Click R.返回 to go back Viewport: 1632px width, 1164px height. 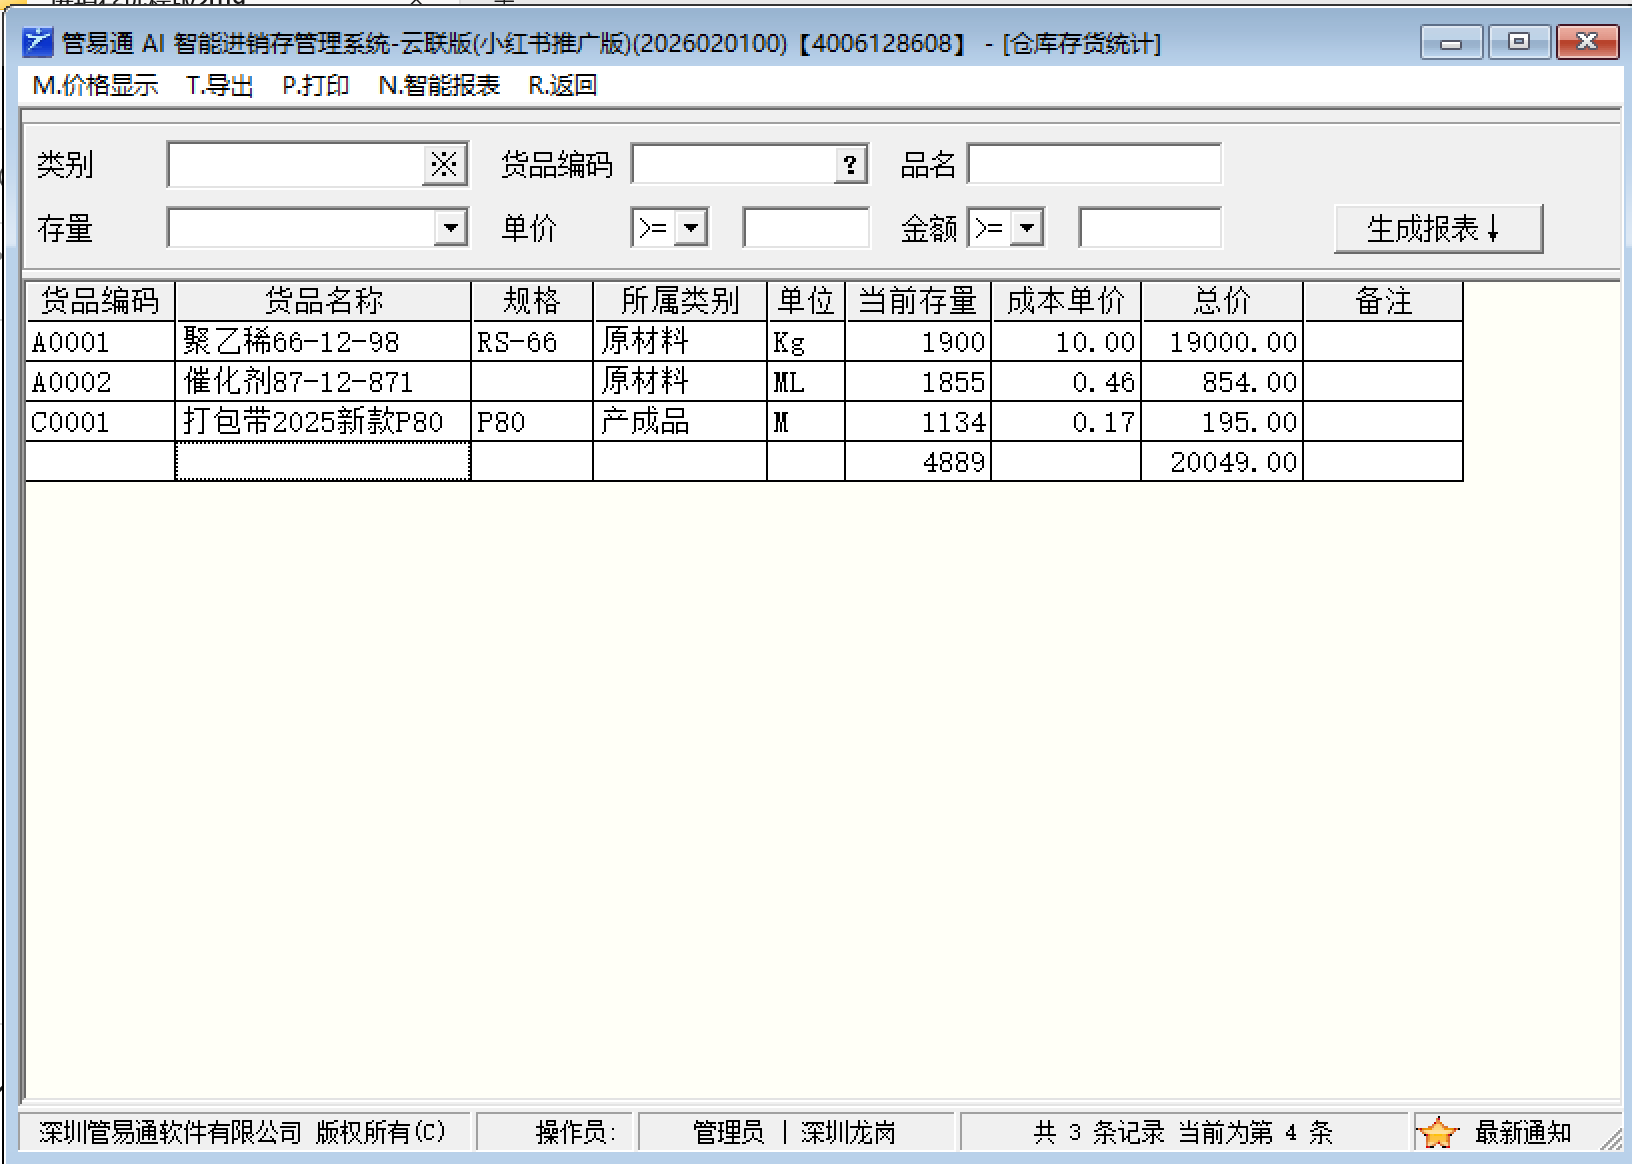tap(562, 86)
